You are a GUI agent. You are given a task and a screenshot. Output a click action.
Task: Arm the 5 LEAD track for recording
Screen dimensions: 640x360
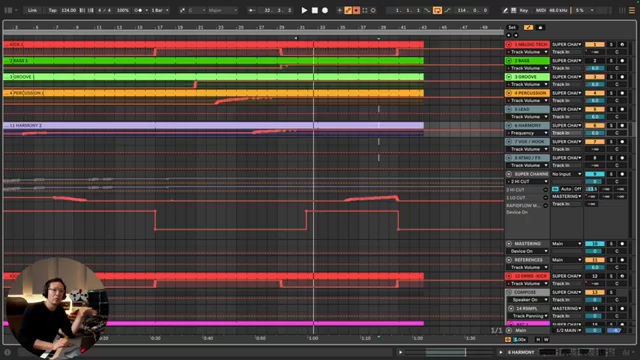pyautogui.click(x=622, y=109)
